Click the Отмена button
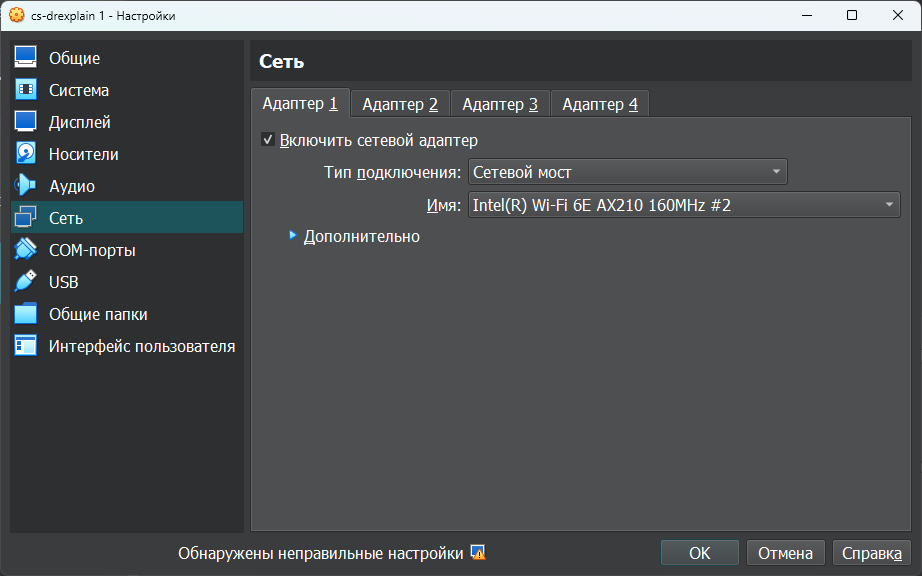Viewport: 922px width, 576px height. point(785,553)
